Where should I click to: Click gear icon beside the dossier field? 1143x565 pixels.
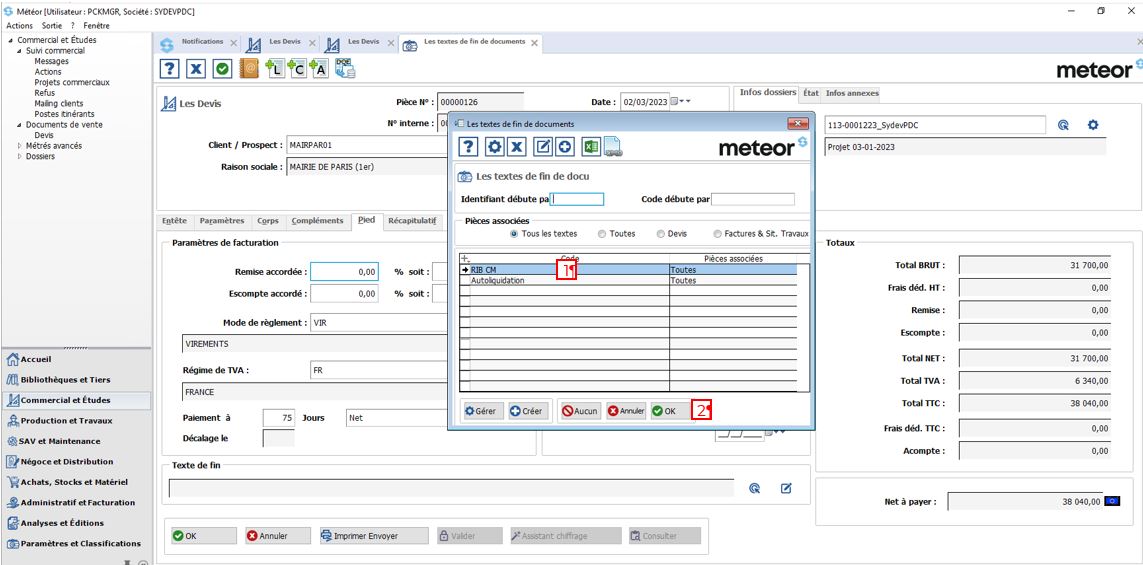click(x=1093, y=125)
